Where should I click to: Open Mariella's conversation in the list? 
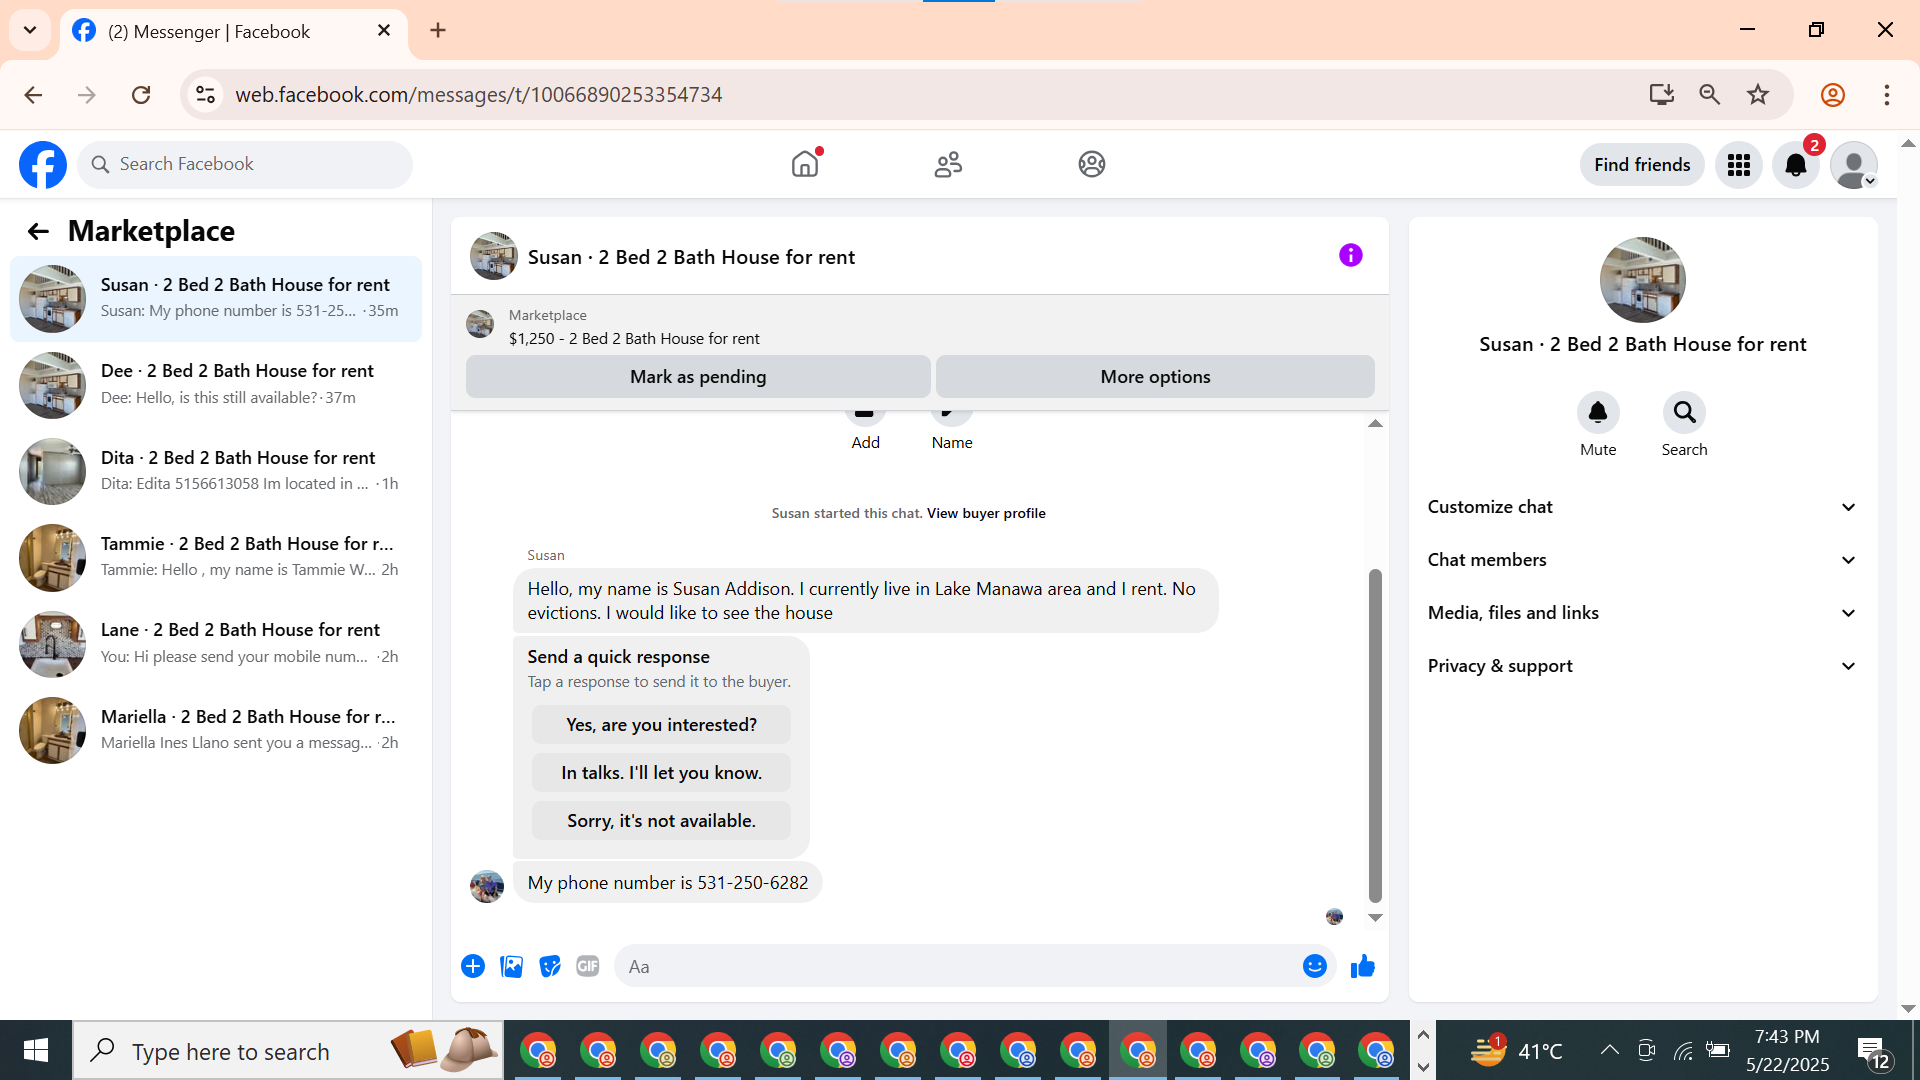216,730
